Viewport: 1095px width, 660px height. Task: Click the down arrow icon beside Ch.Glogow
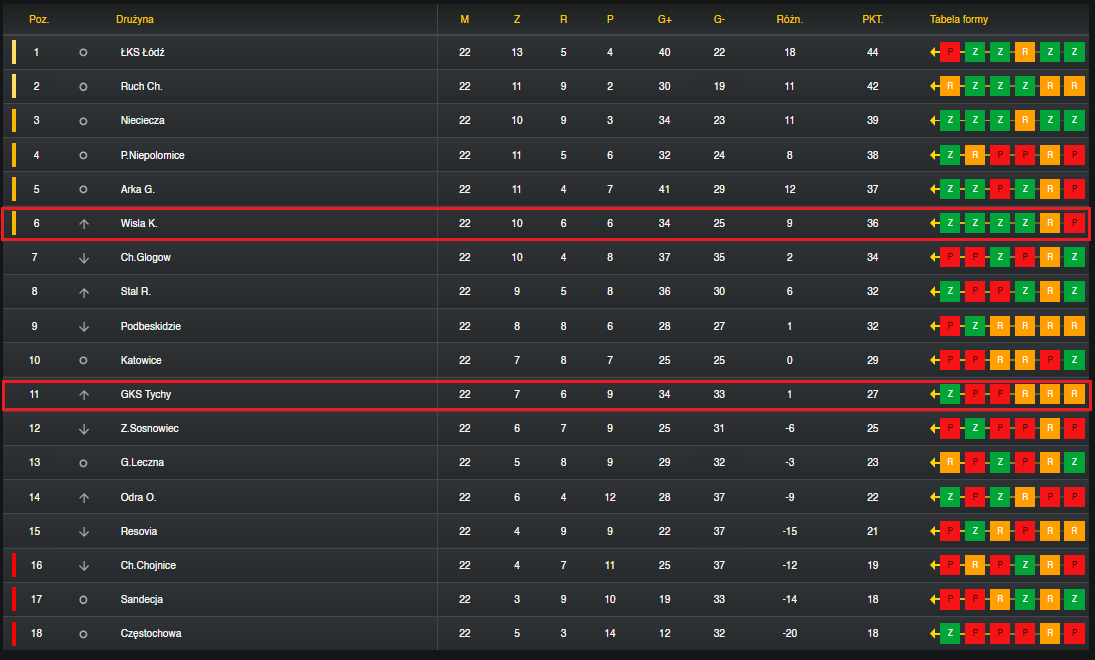point(84,258)
